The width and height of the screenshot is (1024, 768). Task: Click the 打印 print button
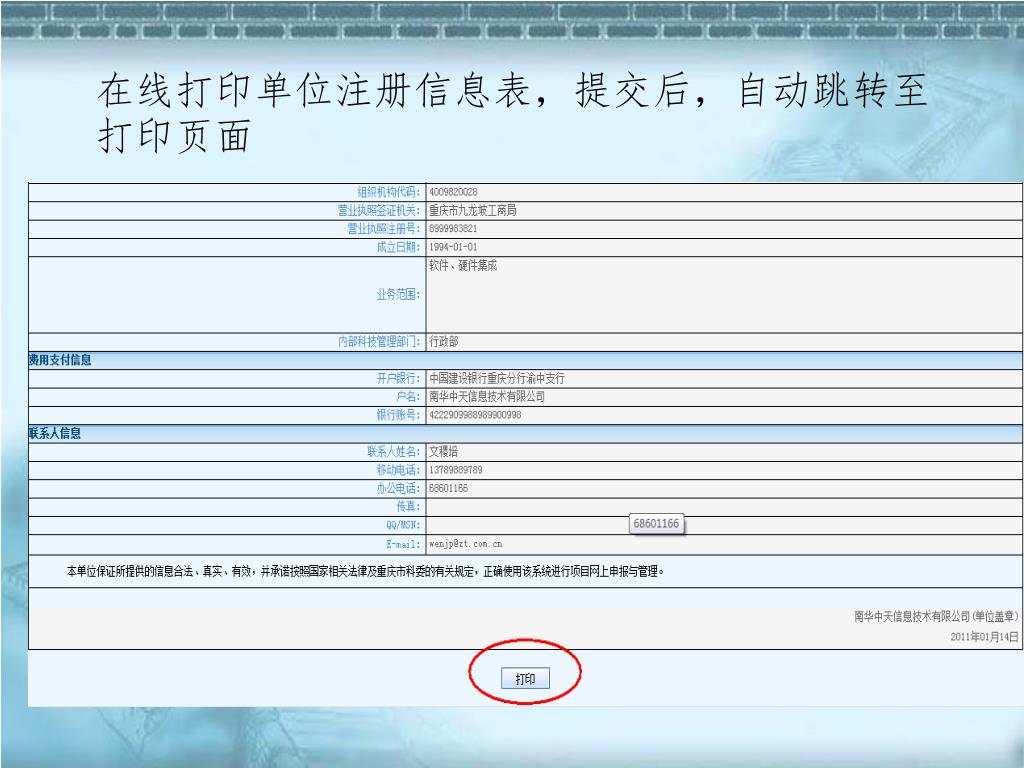click(x=525, y=679)
